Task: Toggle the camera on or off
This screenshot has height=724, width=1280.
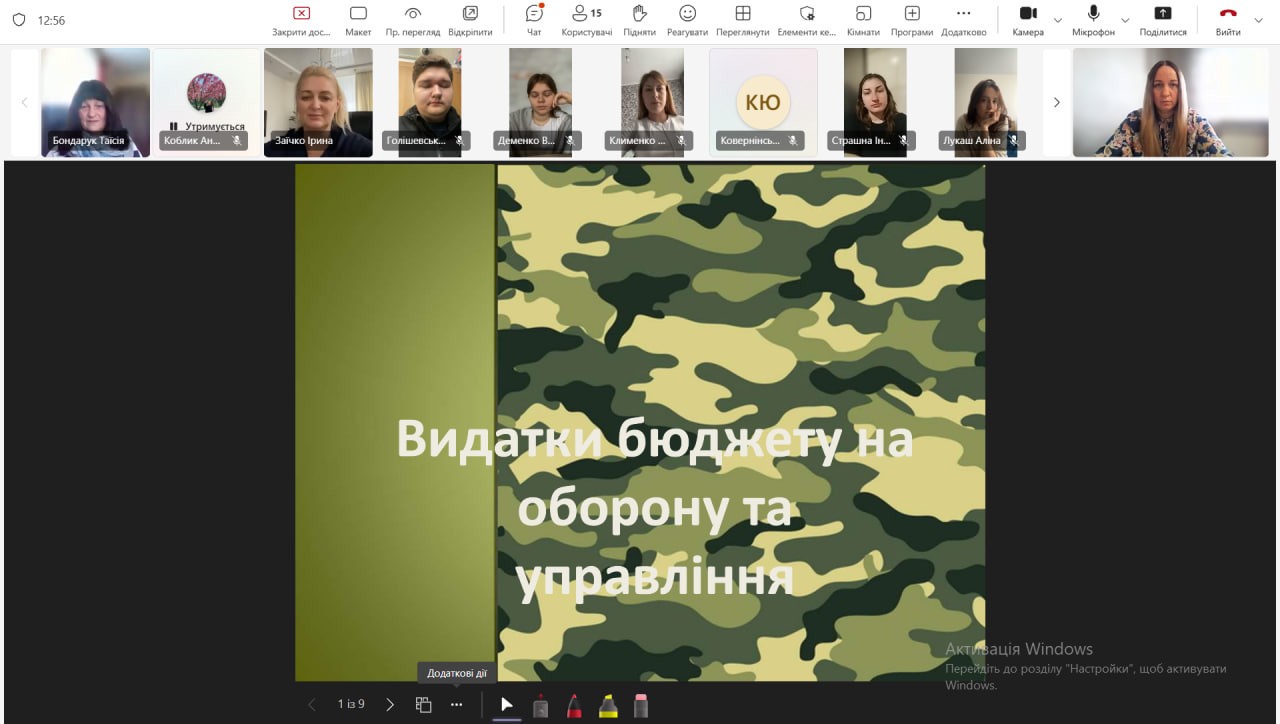Action: tap(1027, 20)
